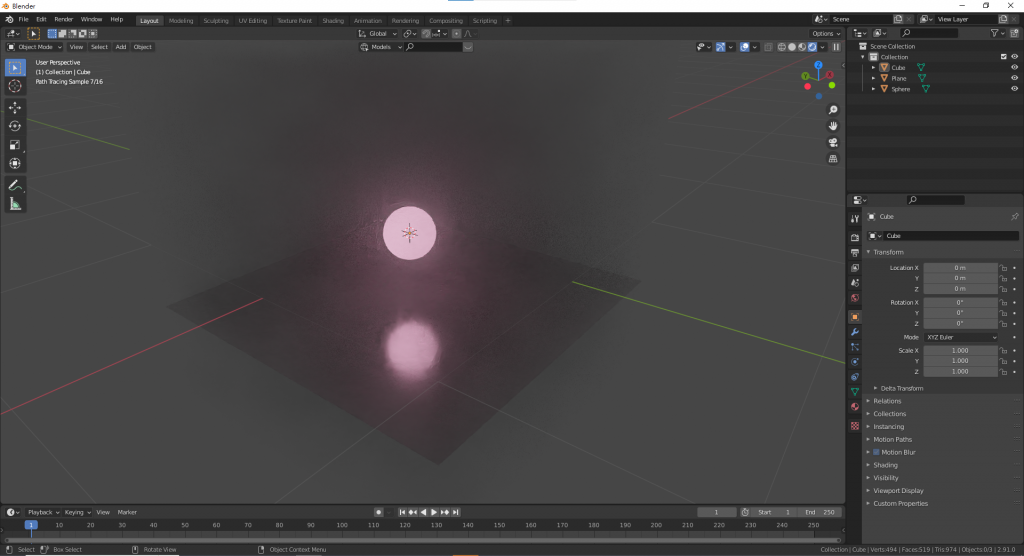
Task: Enable the Motion Blur checkbox
Action: (x=876, y=452)
